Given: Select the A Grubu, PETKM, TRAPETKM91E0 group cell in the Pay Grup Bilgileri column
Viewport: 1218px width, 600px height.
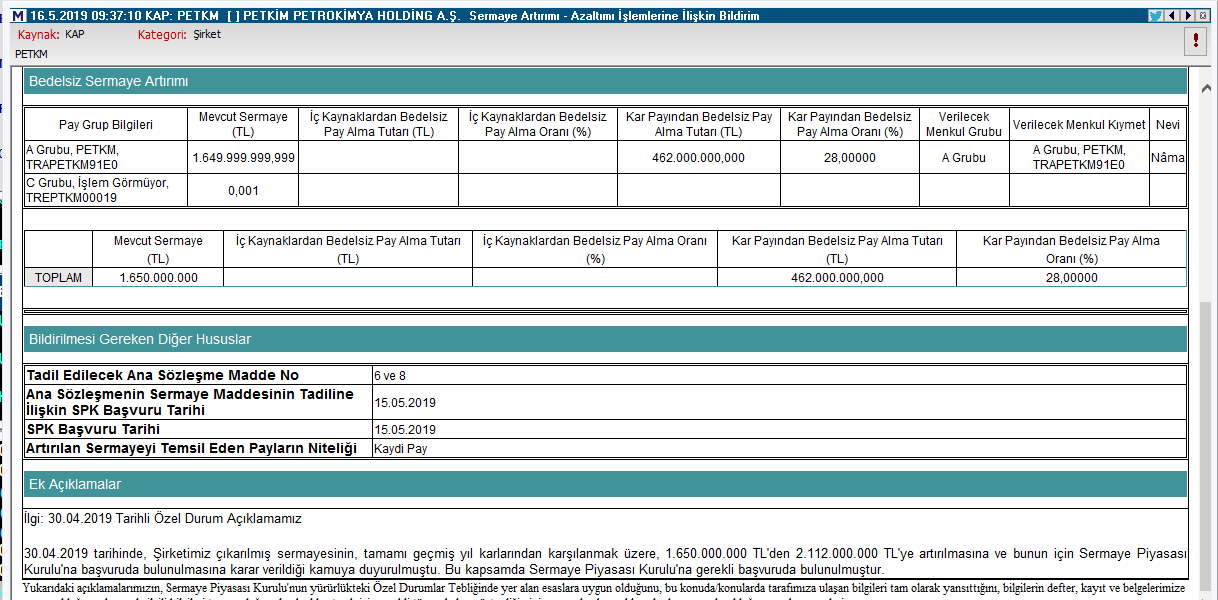Looking at the screenshot, I should 106,157.
